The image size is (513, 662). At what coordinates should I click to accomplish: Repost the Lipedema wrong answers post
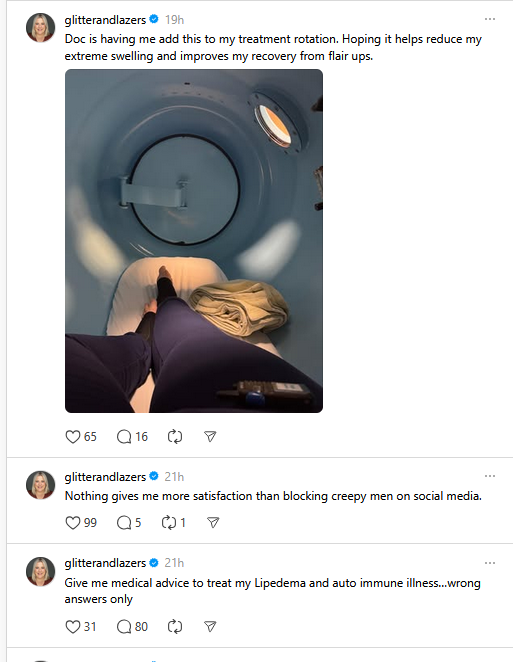pos(175,627)
